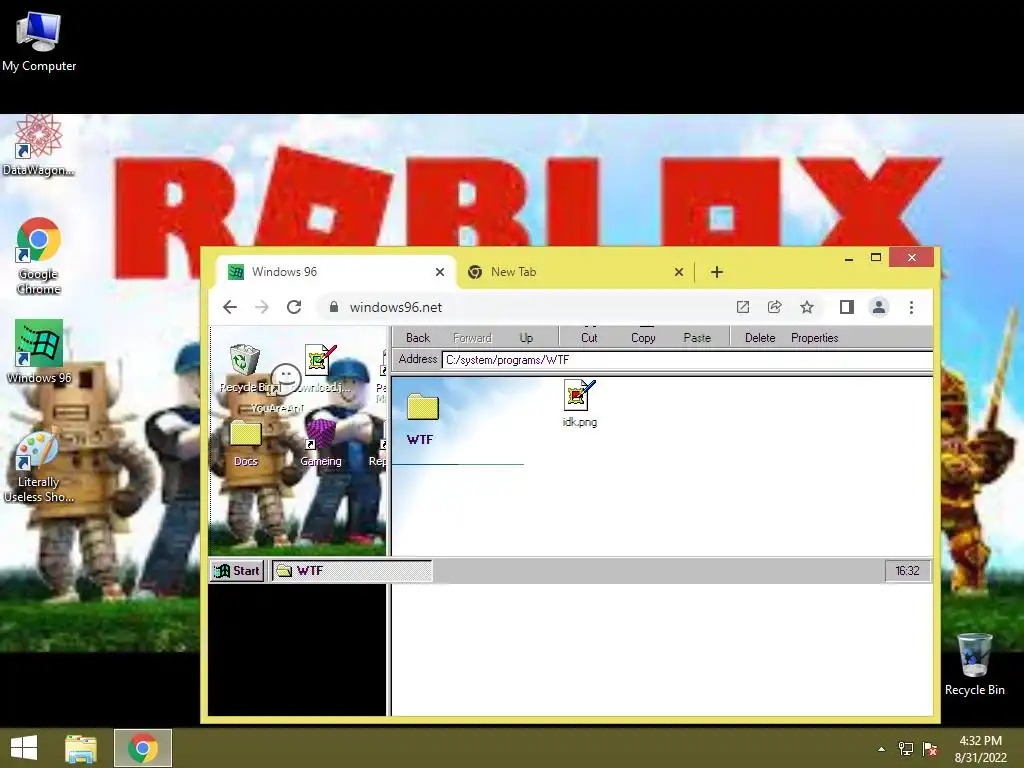
Task: Select idk.png file in explorer
Action: tap(579, 404)
